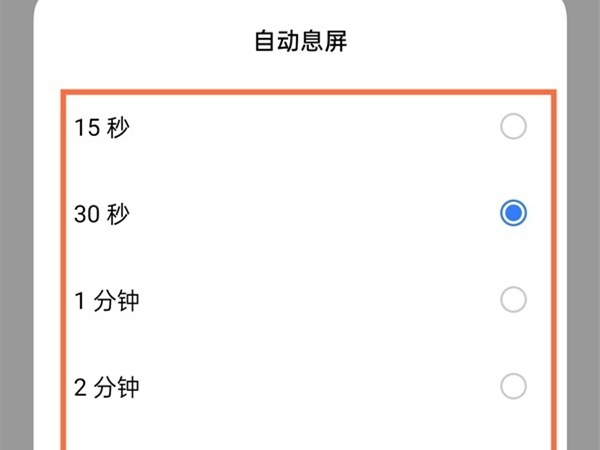The image size is (600, 450).
Task: Click empty row space beside 15 秒
Action: (300, 128)
